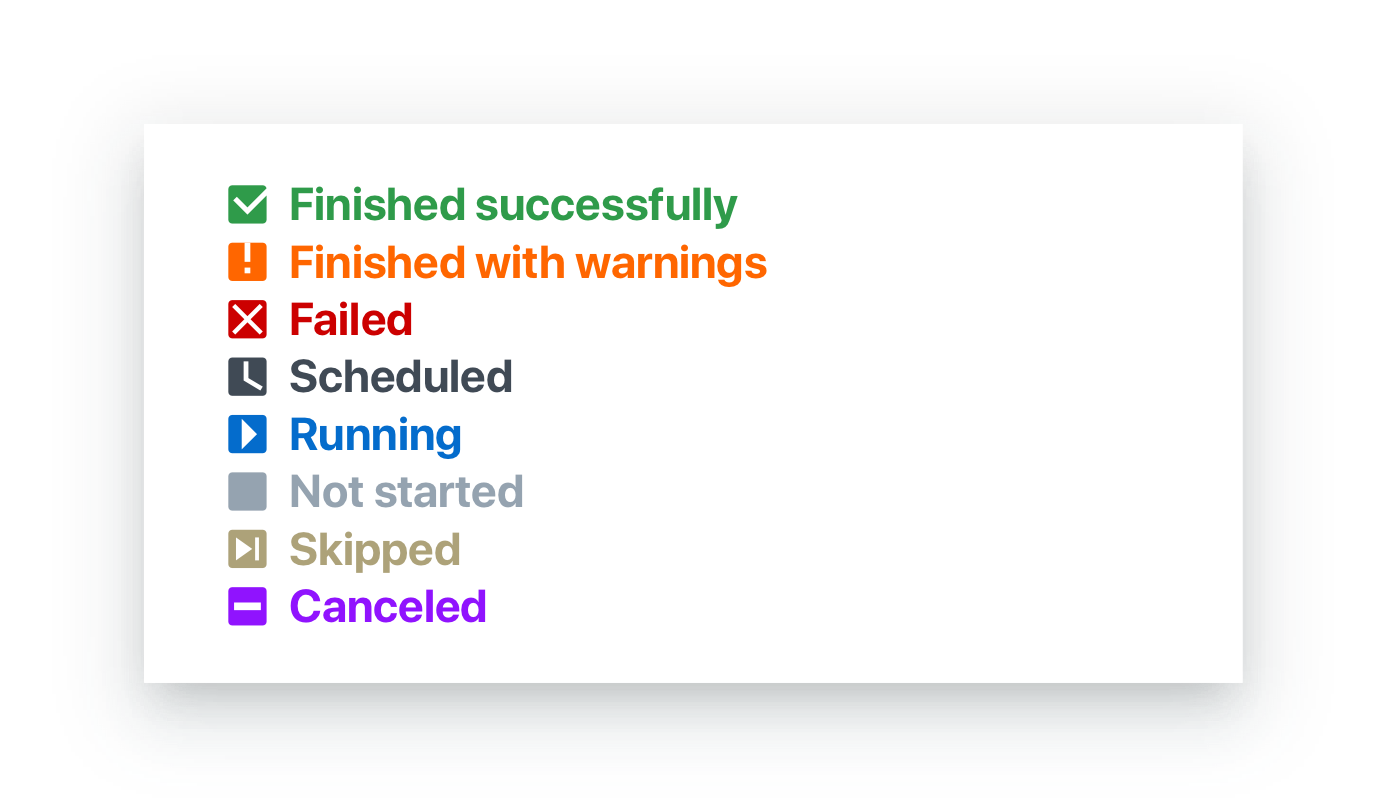Click the dark clock scheduled icon
The width and height of the screenshot is (1392, 810).
[247, 377]
